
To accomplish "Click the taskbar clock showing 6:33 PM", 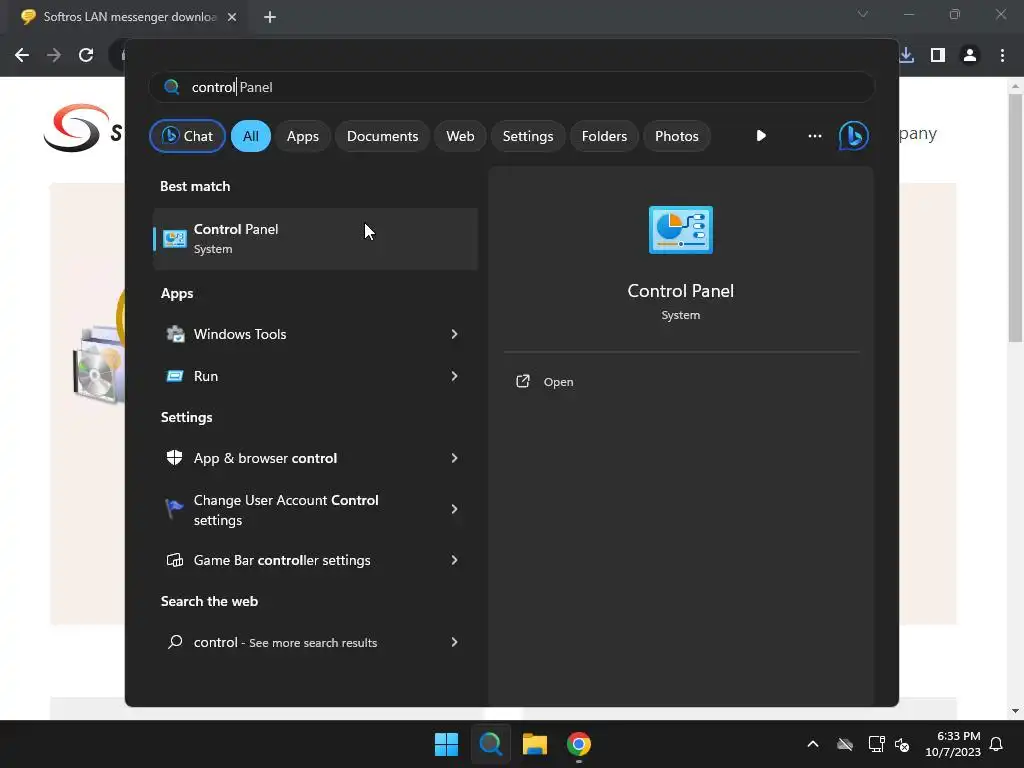I will (953, 744).
